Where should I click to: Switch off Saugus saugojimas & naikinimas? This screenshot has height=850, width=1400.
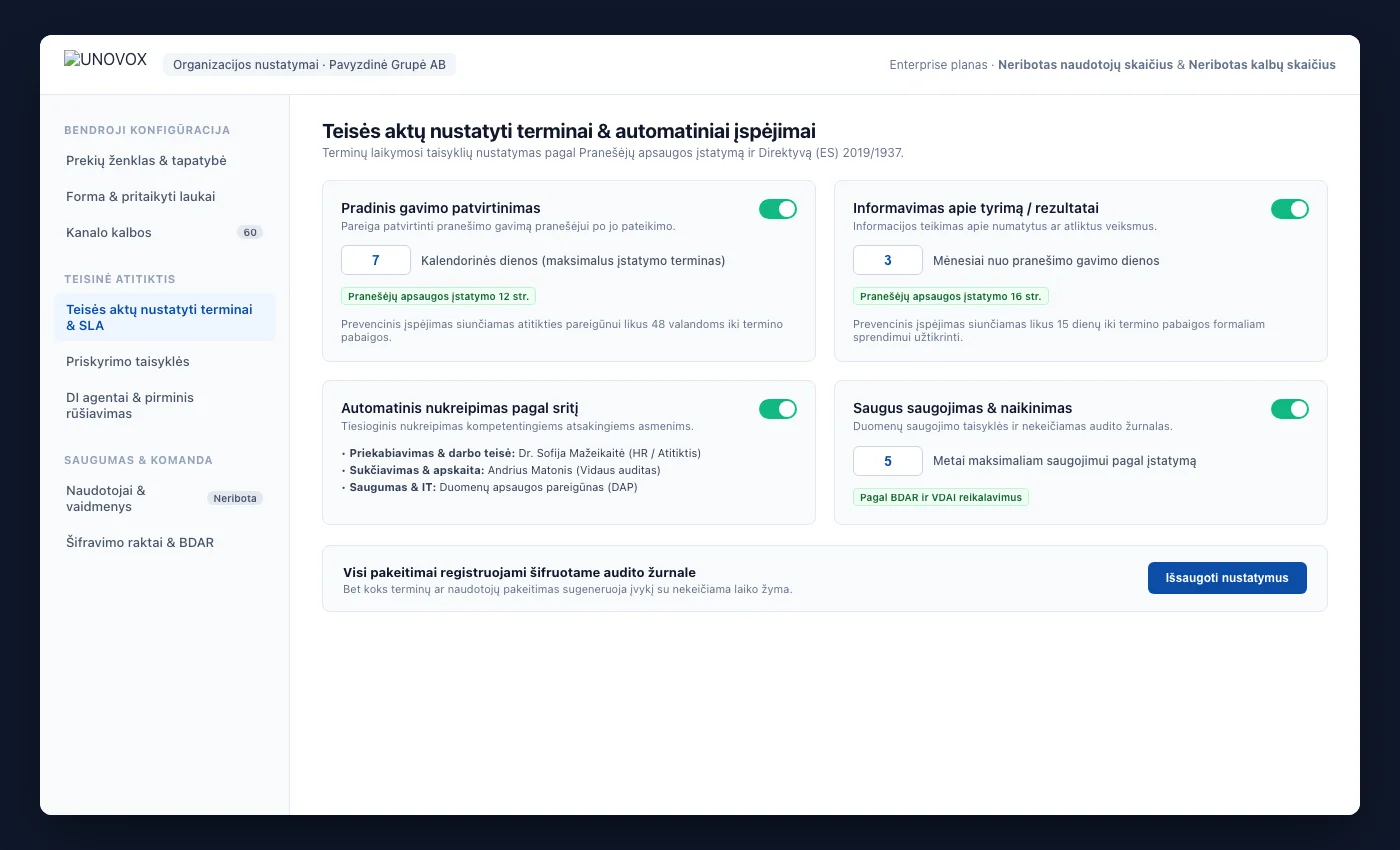[1290, 409]
